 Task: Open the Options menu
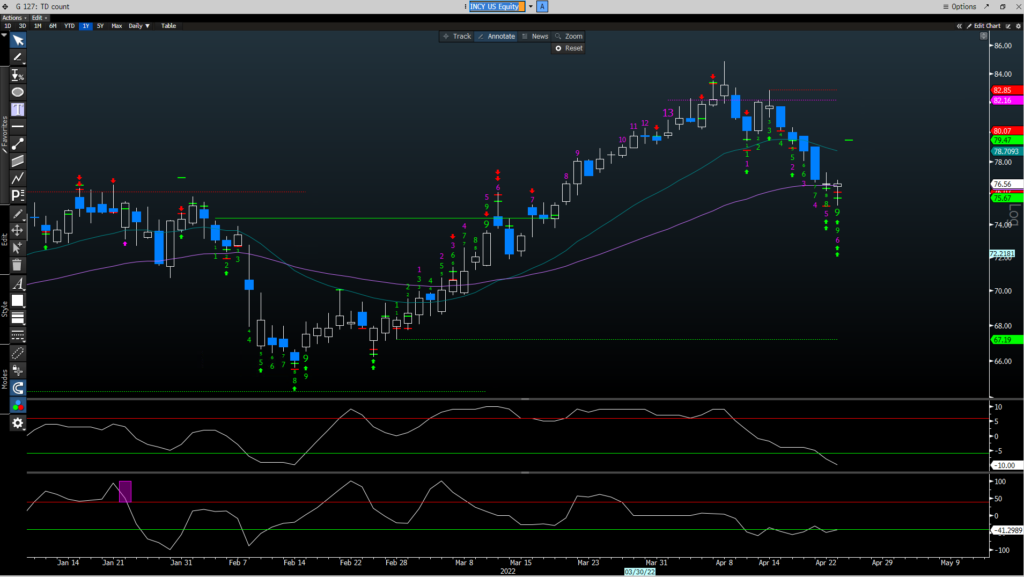[959, 7]
